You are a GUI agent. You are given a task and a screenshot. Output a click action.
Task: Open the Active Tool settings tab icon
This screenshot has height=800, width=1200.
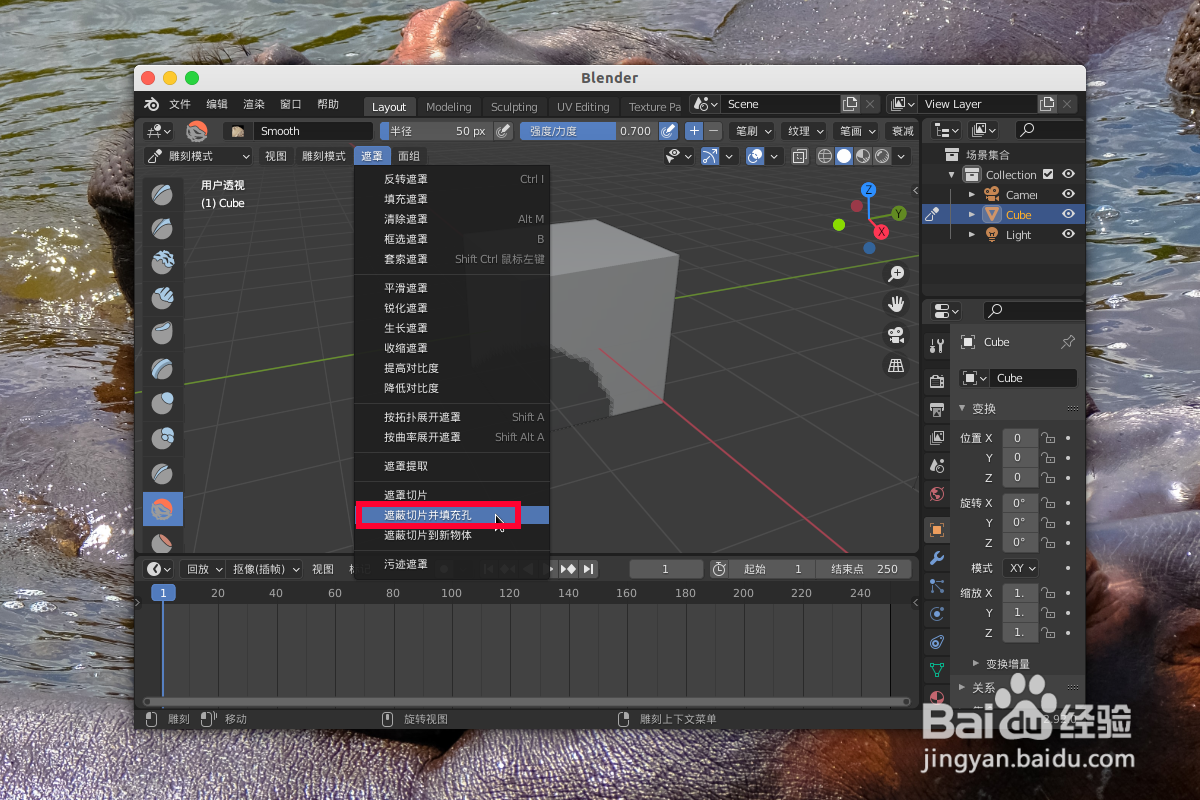937,346
